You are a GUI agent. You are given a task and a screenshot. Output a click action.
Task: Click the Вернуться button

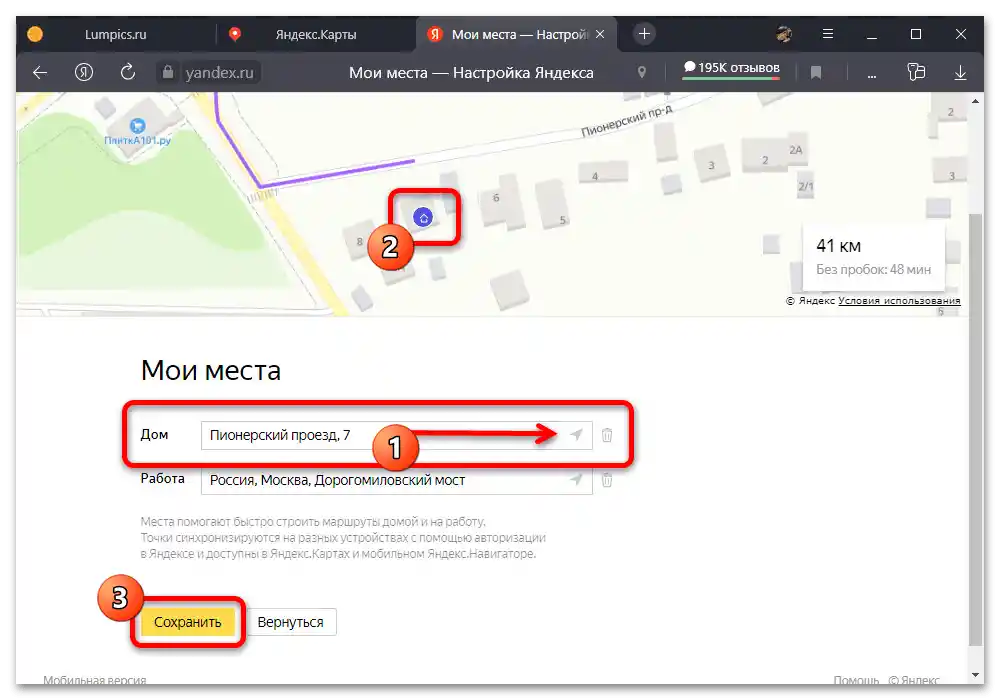point(290,622)
